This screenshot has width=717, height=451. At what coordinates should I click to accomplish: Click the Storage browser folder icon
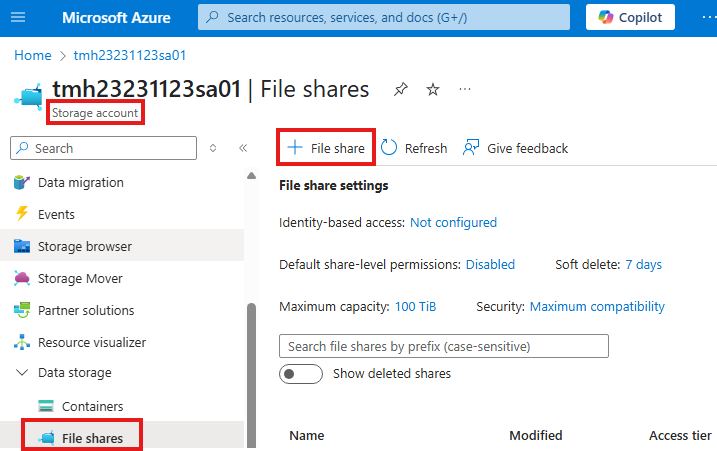[22, 246]
